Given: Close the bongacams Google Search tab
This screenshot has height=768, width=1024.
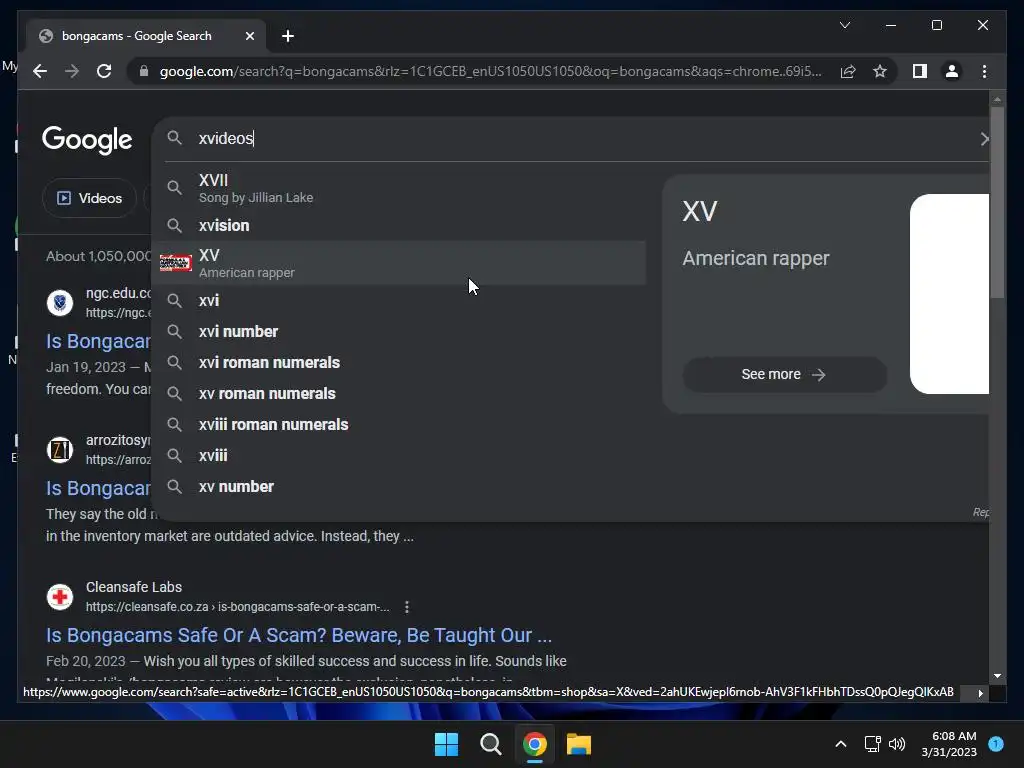Looking at the screenshot, I should point(249,36).
